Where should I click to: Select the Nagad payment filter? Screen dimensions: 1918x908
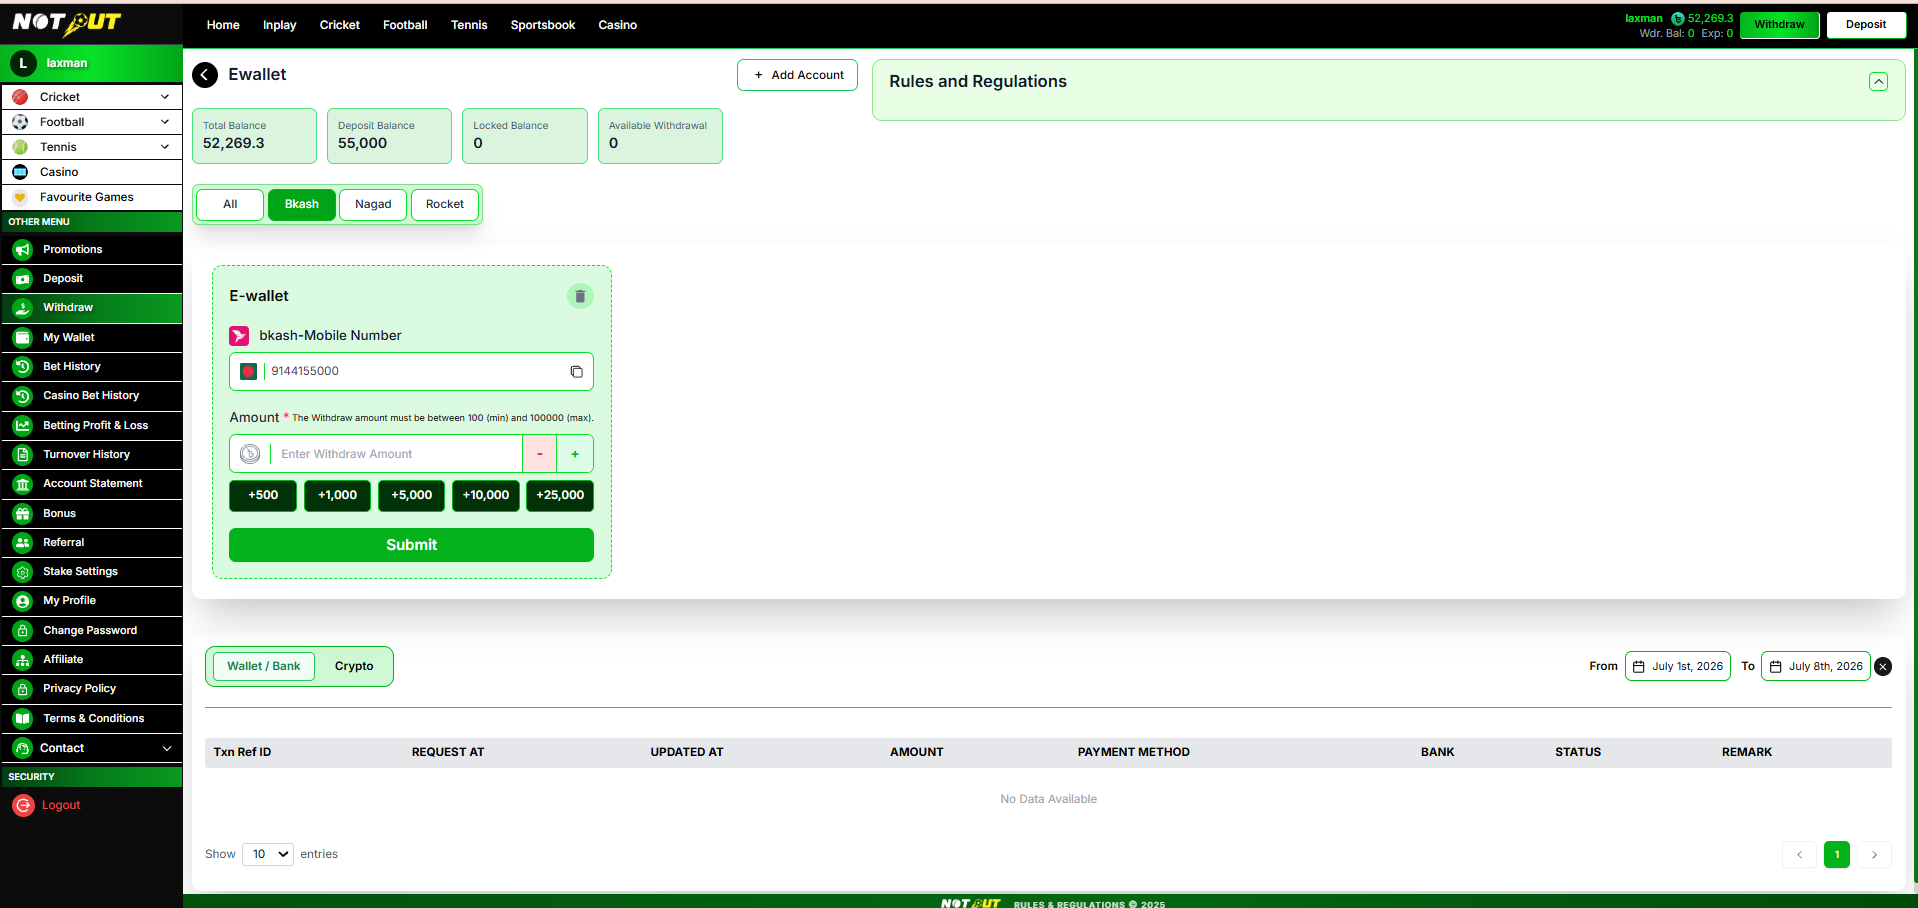[x=373, y=205]
